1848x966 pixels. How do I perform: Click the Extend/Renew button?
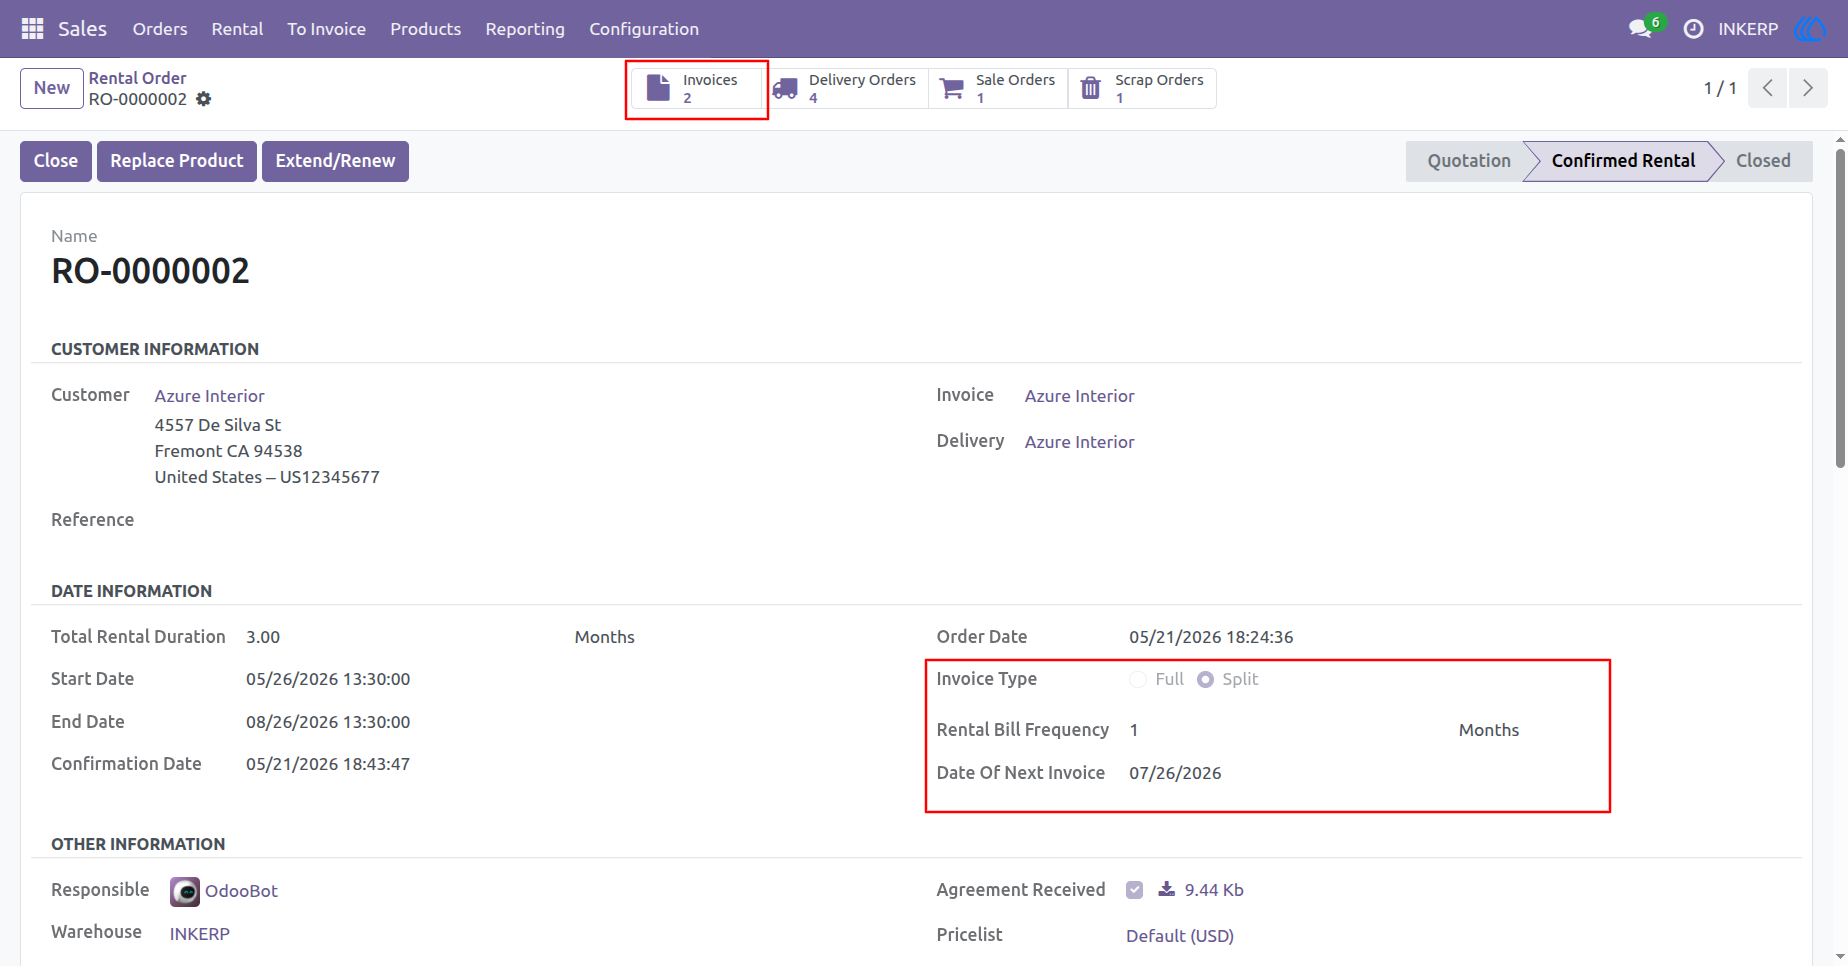pyautogui.click(x=335, y=161)
